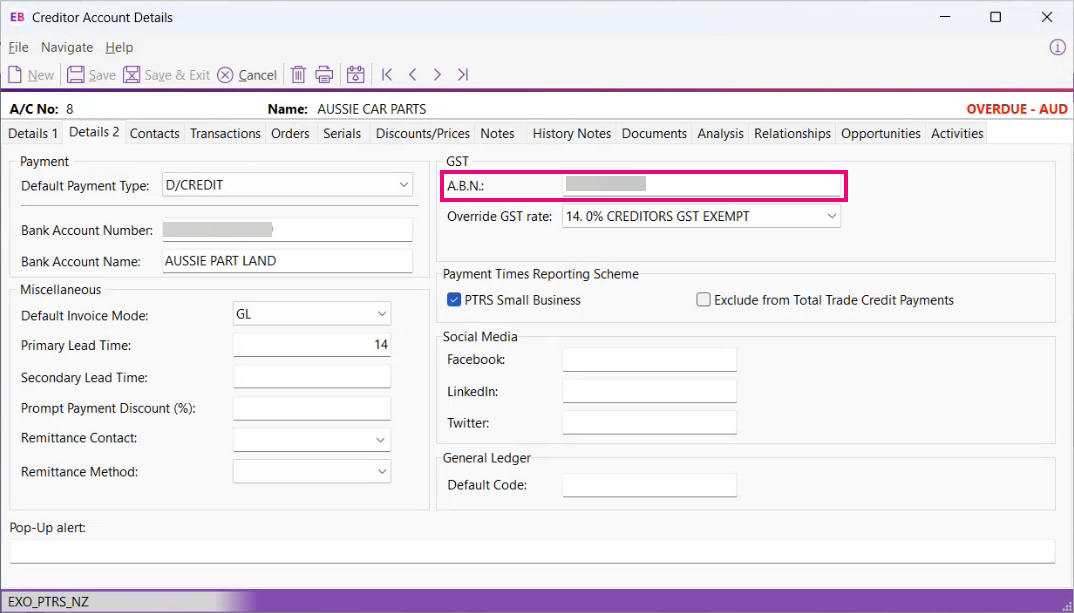Click the Save & Exit toolbar button
Screen dimensions: 1074x613
[x=166, y=75]
